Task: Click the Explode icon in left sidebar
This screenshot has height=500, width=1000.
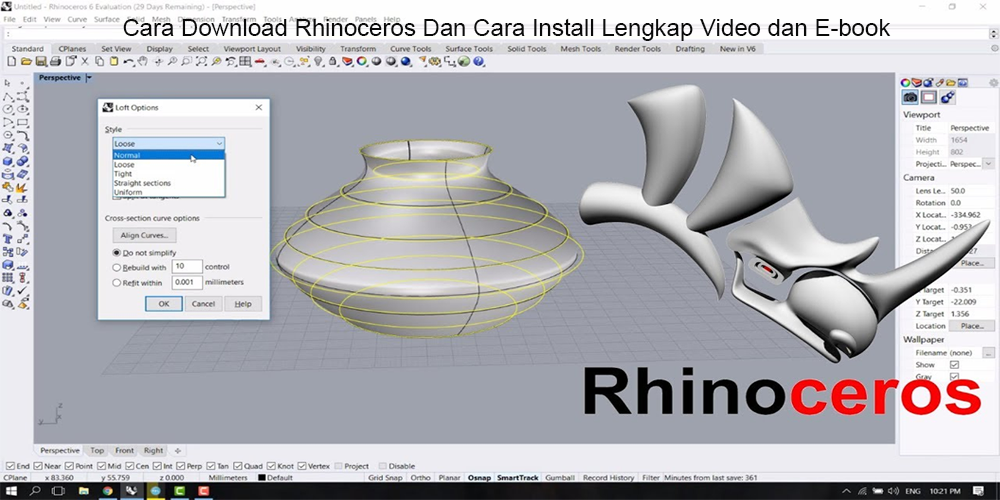Action: pyautogui.click(x=22, y=188)
